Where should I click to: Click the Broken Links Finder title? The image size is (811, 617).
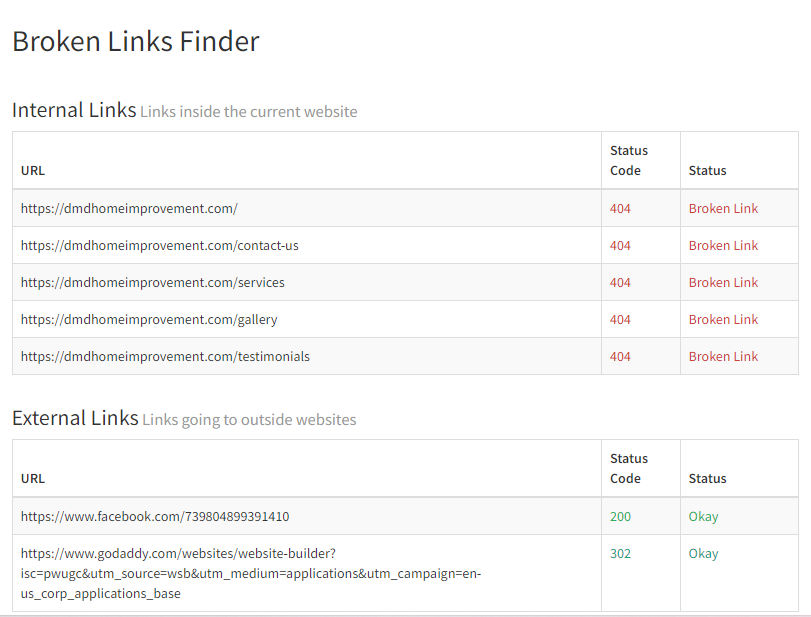click(135, 42)
